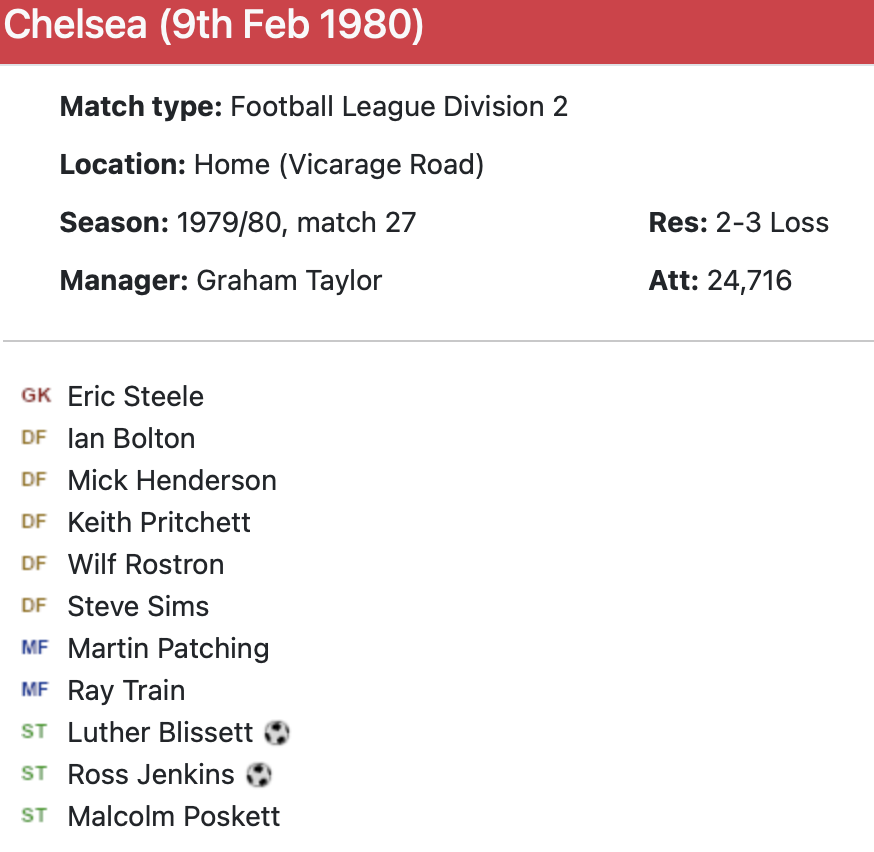The image size is (874, 852).
Task: Open Eric Steele's player page
Action: pos(135,396)
